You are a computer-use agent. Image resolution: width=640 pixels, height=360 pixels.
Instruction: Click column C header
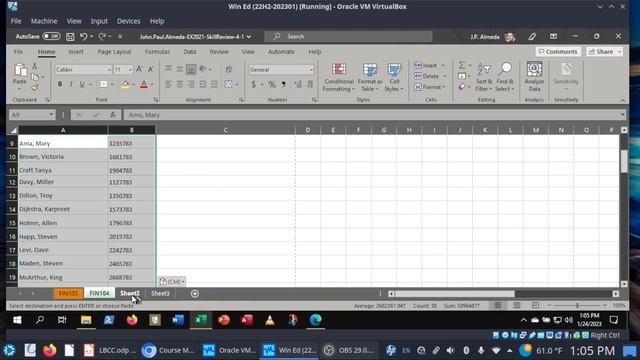(225, 130)
